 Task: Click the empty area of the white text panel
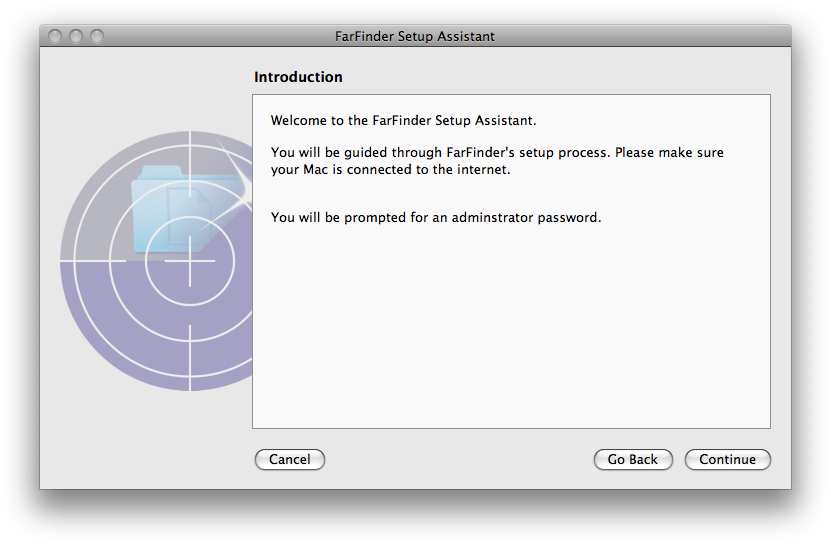(511, 329)
